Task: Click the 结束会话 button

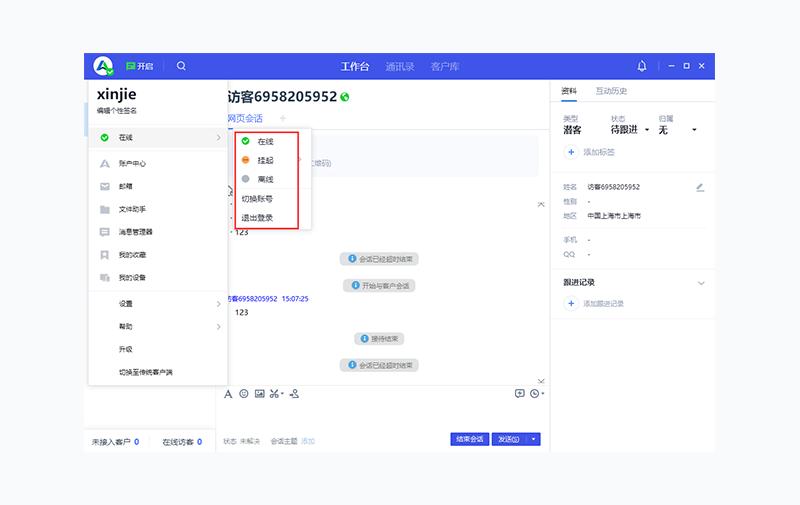Action: [469, 439]
